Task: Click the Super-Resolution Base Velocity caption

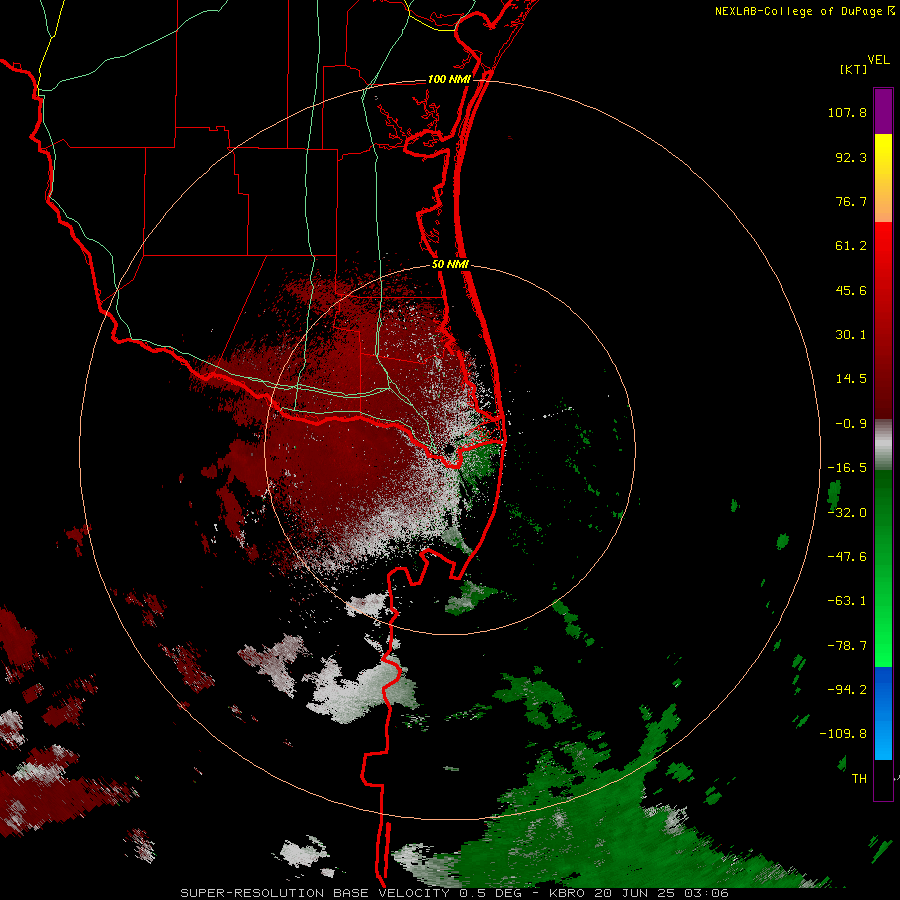Action: point(454,893)
